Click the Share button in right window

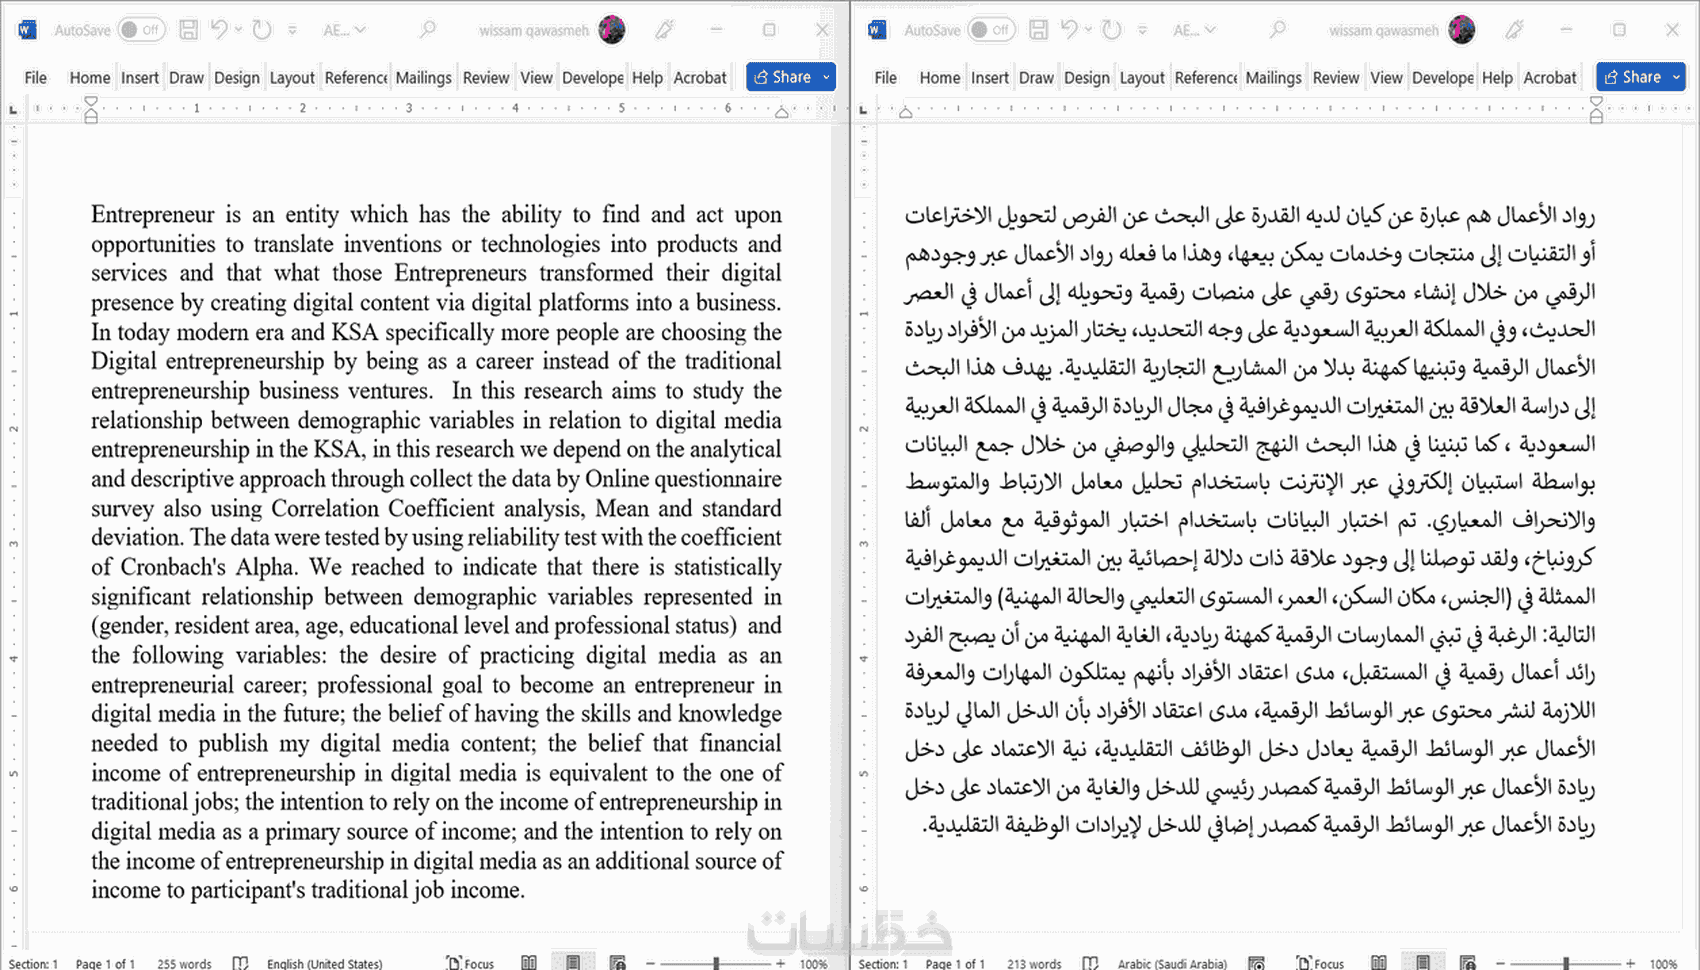point(1632,77)
